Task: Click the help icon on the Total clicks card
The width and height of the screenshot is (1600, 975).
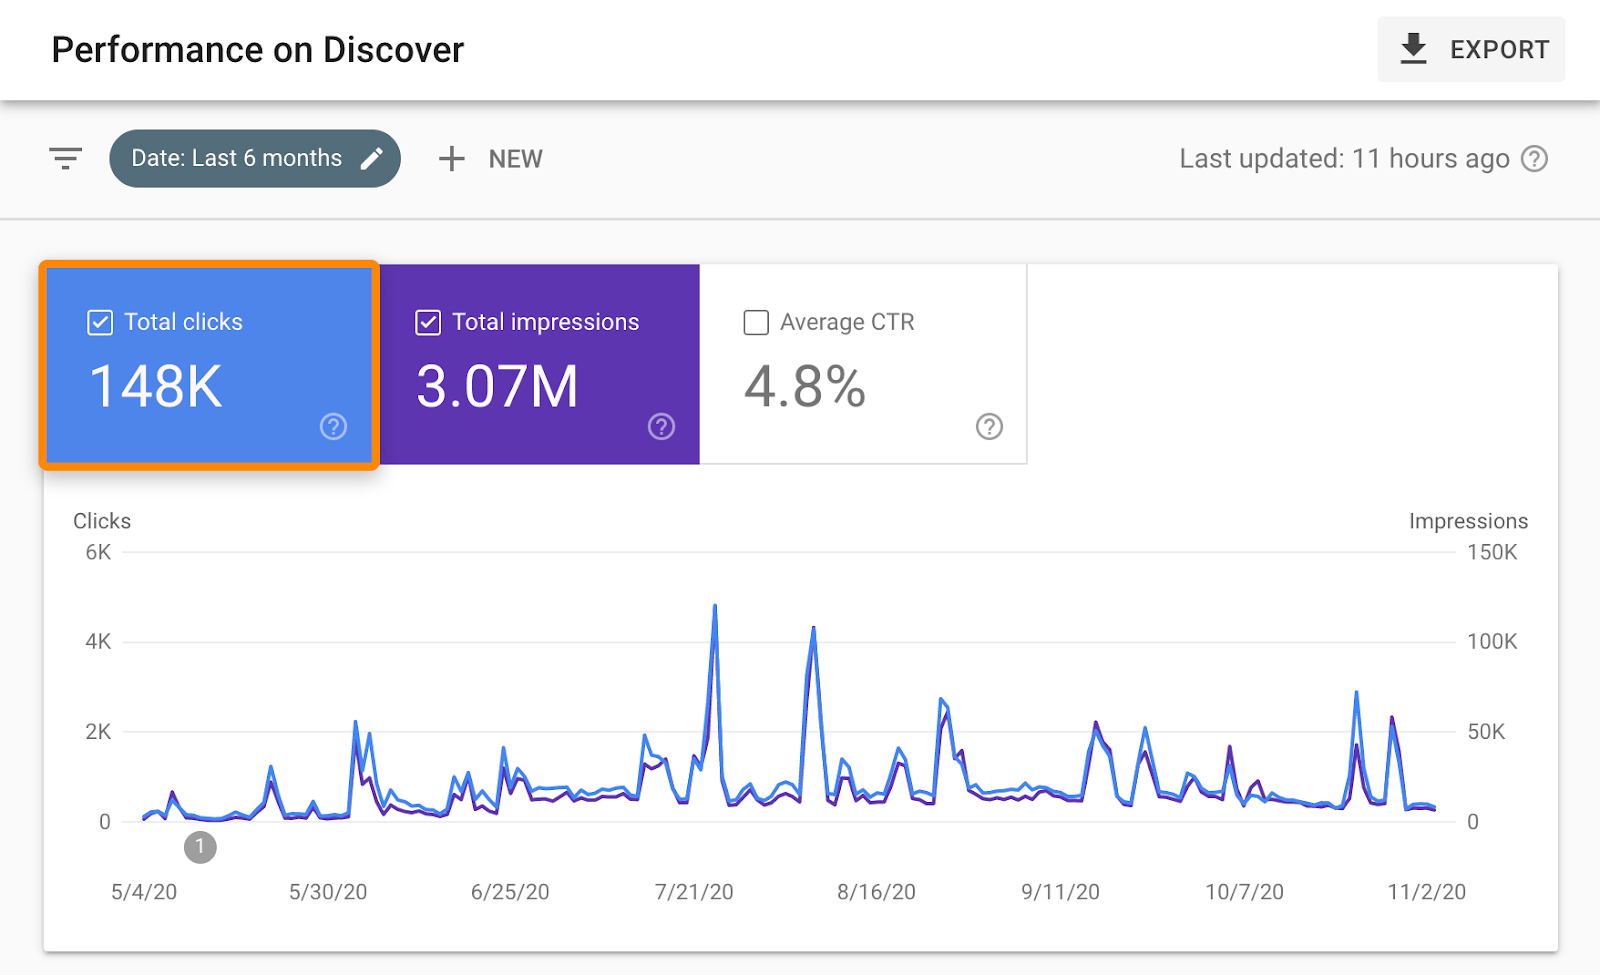Action: point(332,427)
